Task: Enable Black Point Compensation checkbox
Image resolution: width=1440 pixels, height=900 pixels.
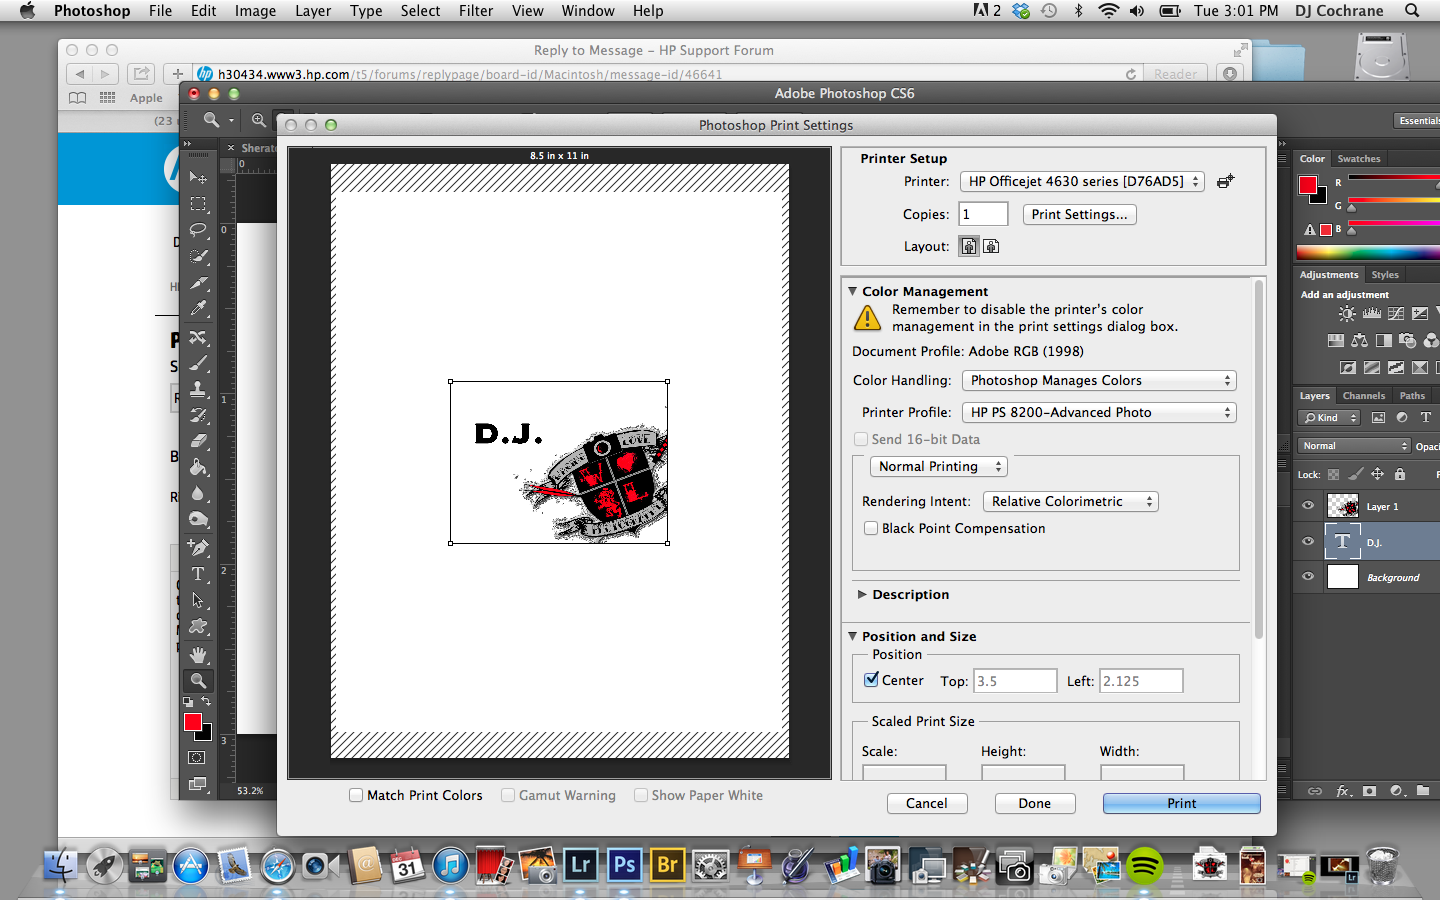Action: click(871, 528)
